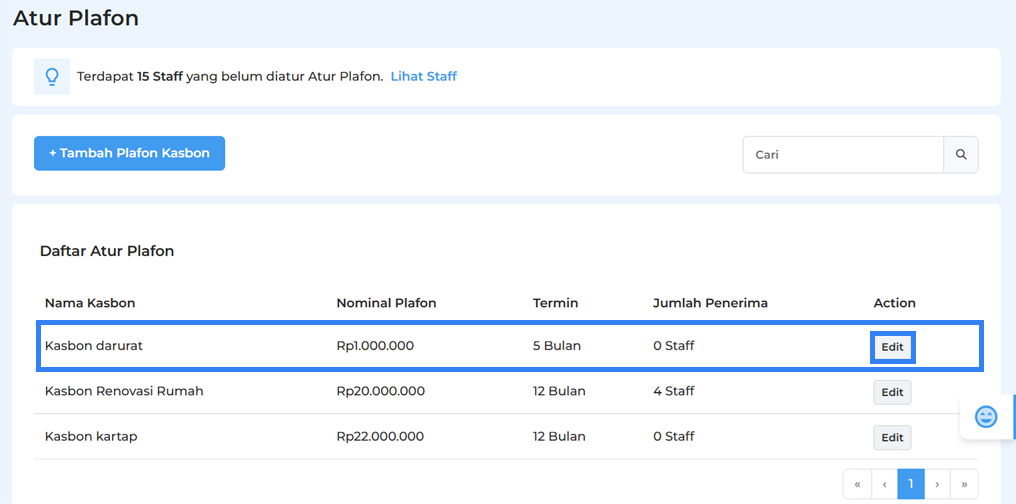
Task: Open the smiley face chat widget
Action: click(986, 417)
